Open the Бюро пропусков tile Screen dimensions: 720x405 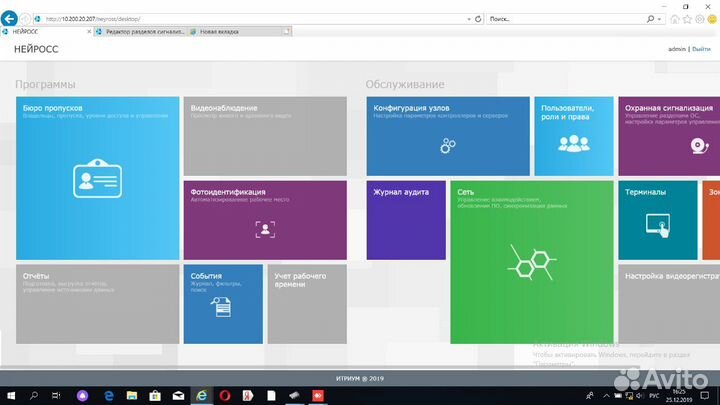(x=97, y=177)
